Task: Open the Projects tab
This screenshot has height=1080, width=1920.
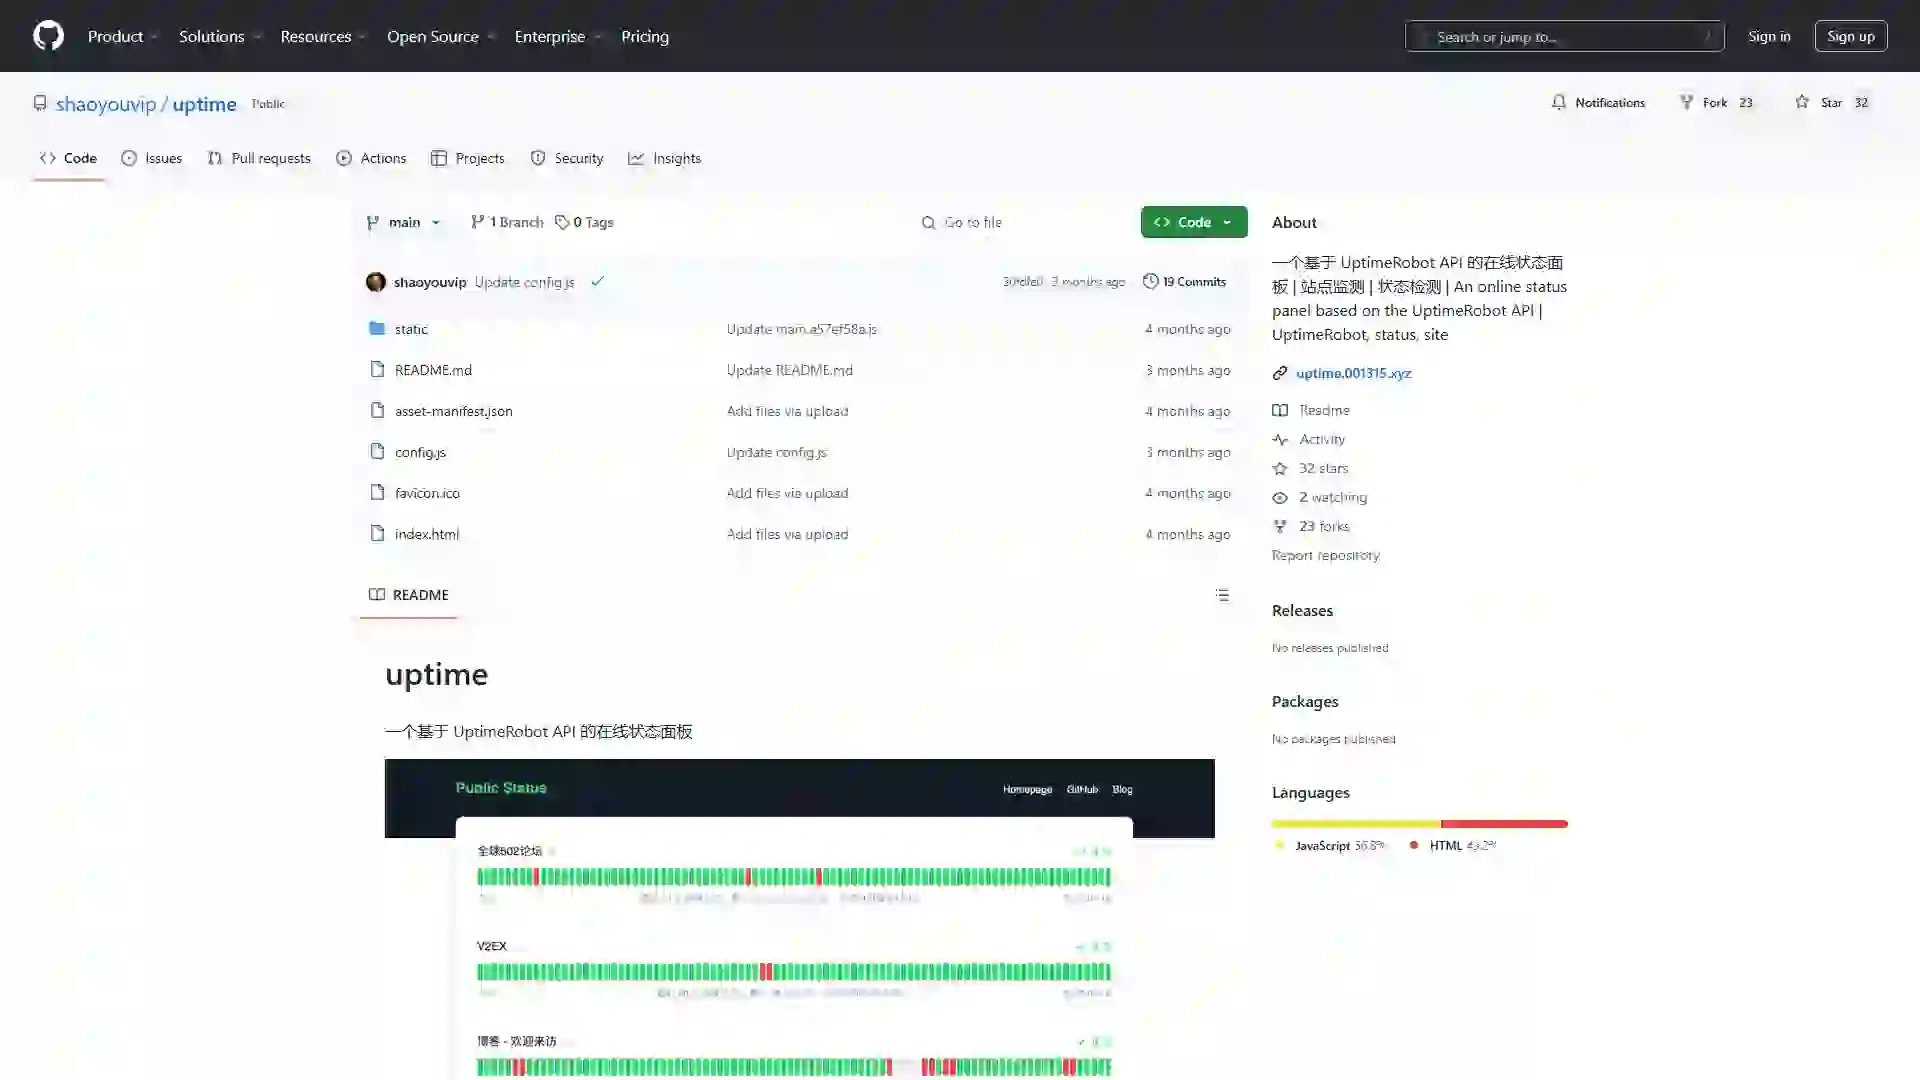Action: [x=467, y=158]
